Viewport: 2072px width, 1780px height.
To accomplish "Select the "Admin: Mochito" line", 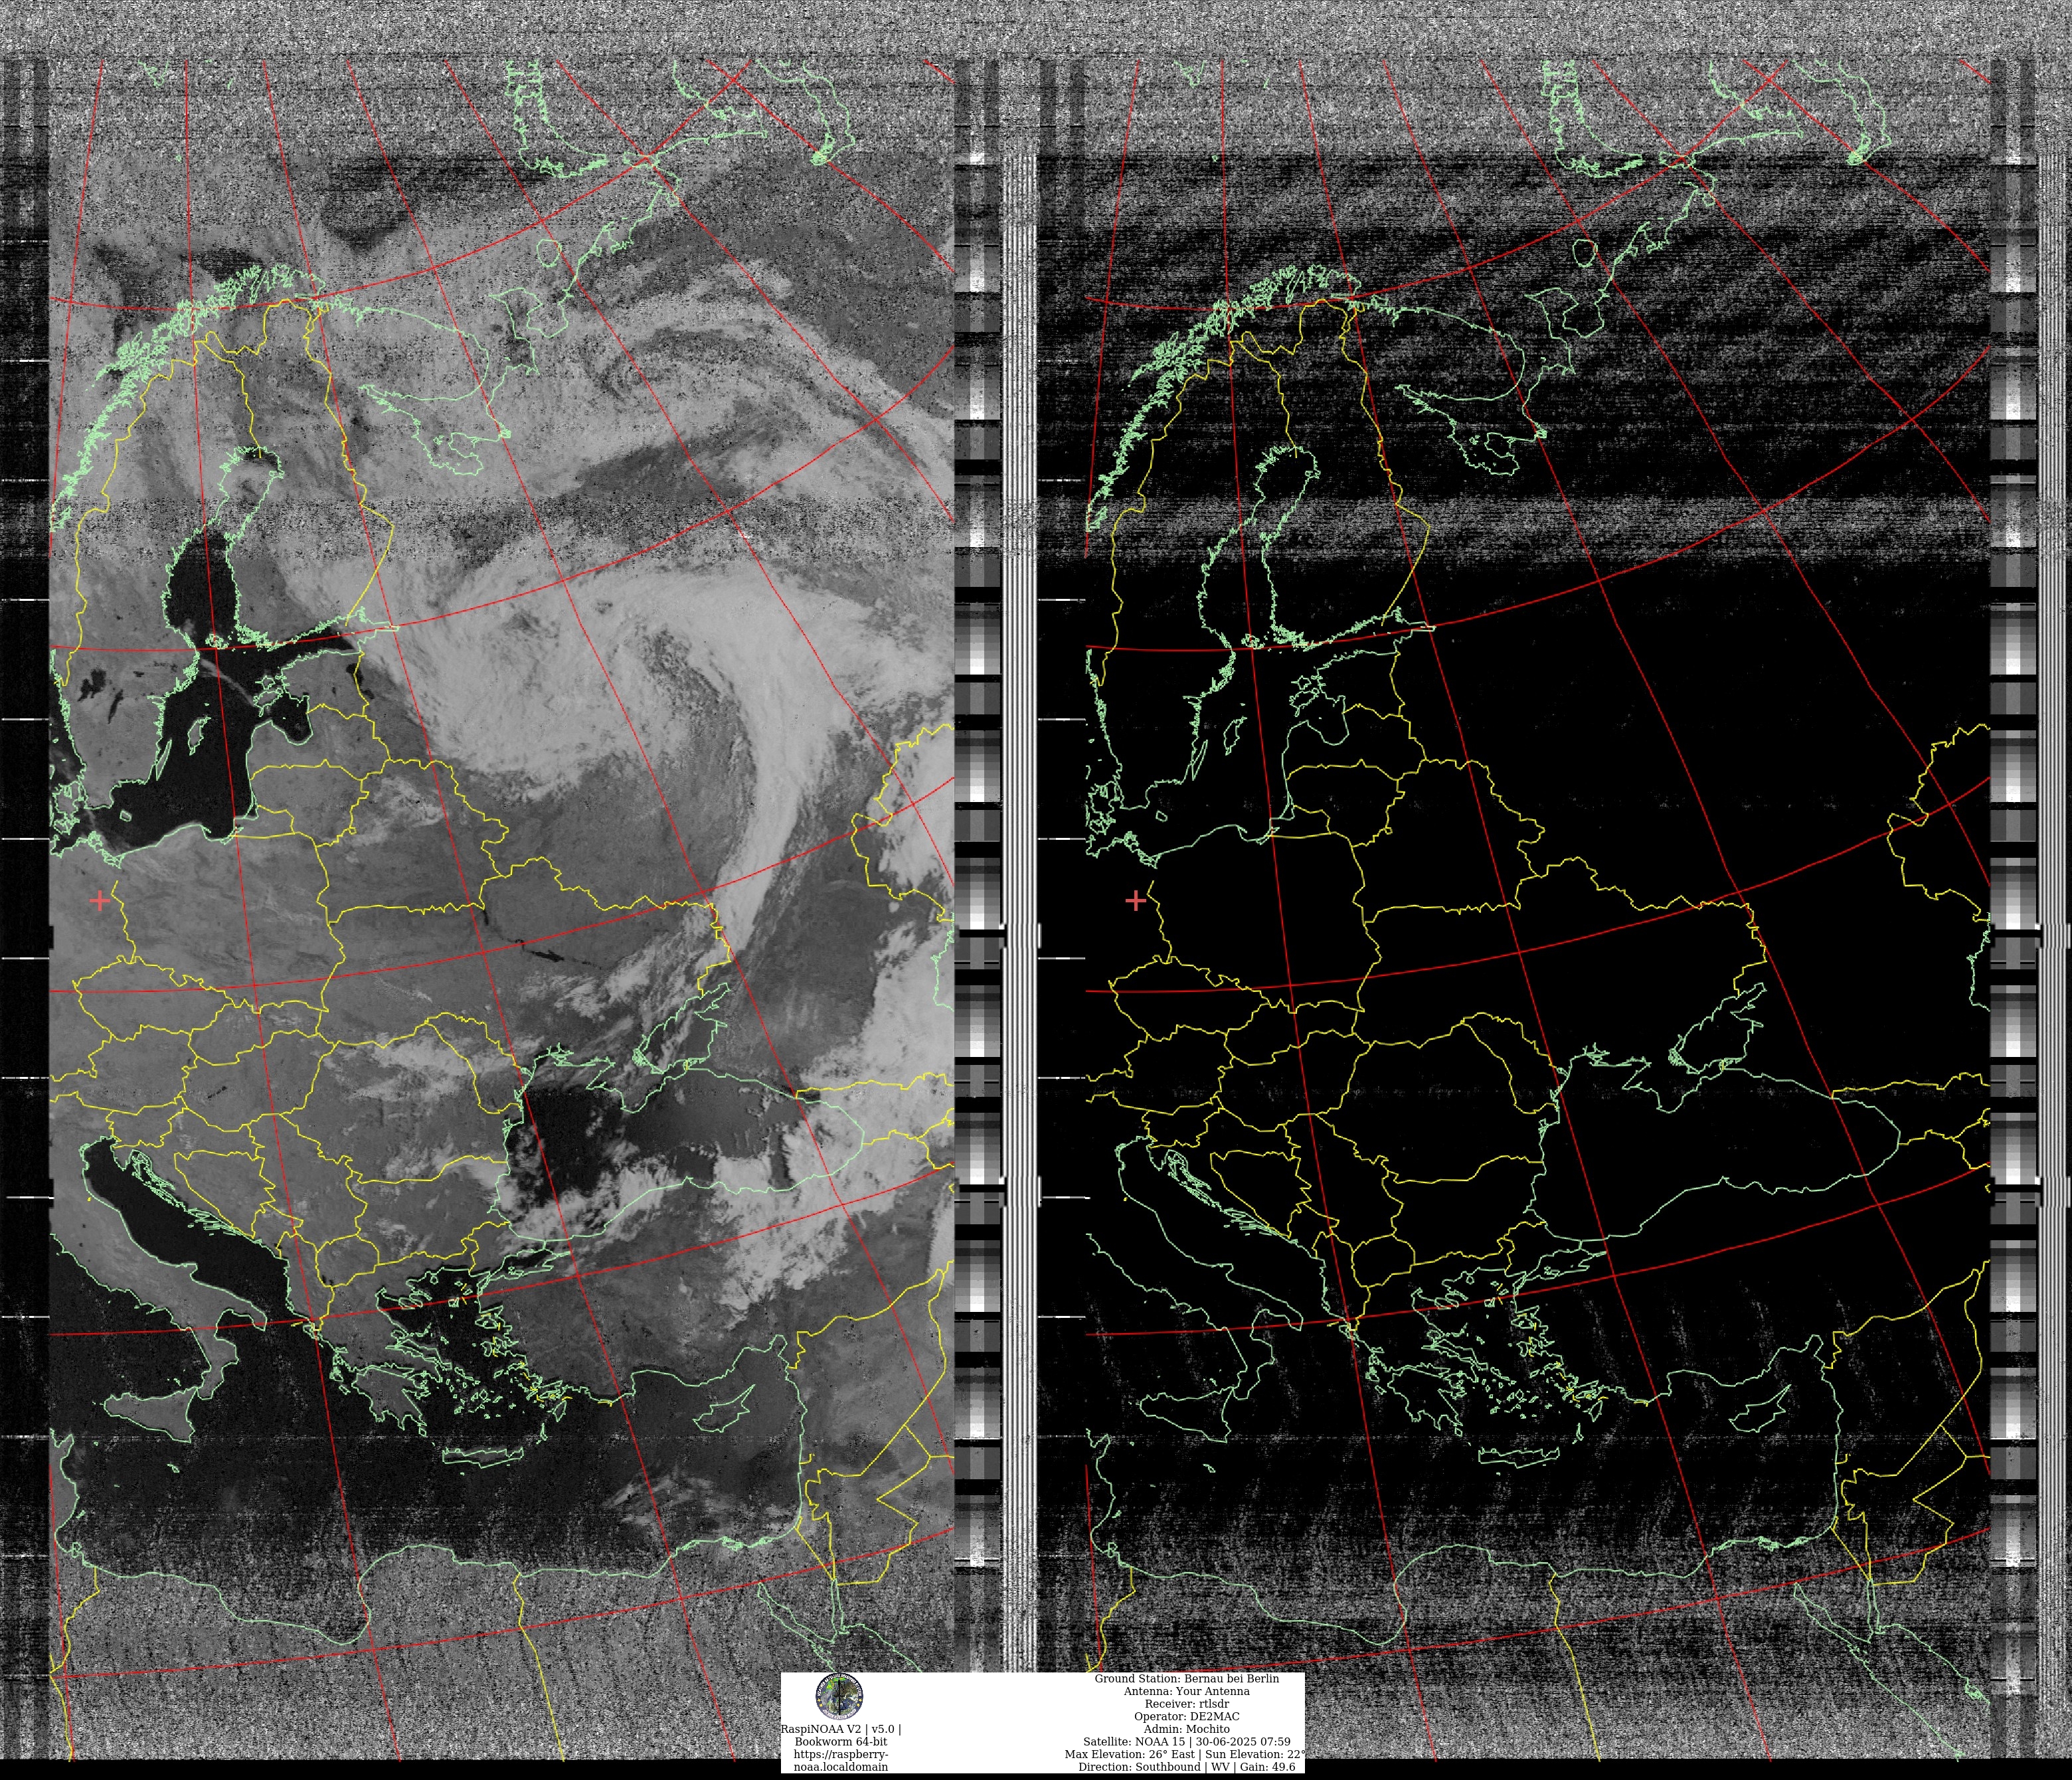I will 1186,1729.
